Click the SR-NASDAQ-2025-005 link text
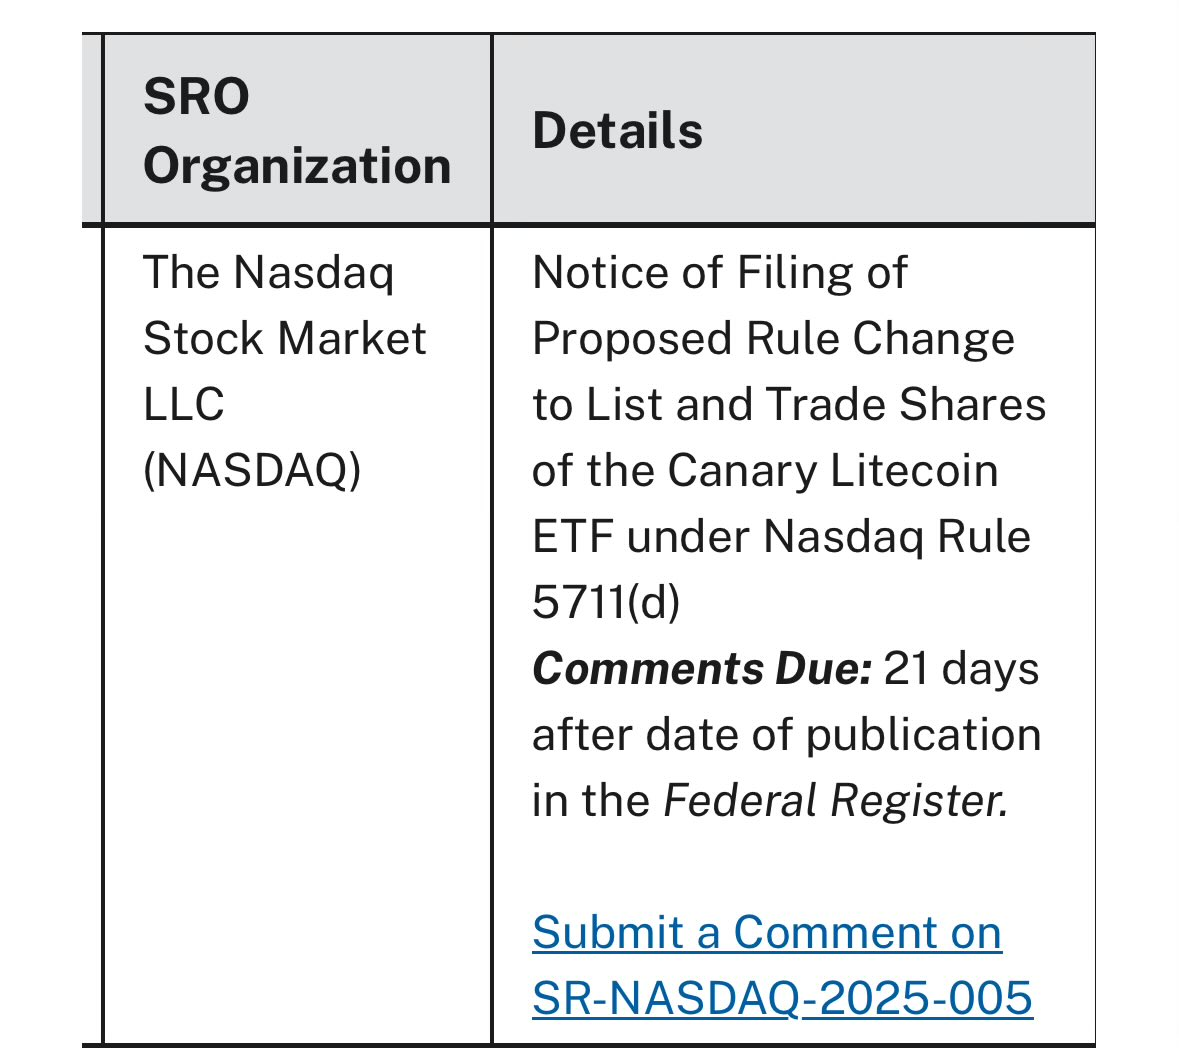 pos(782,998)
